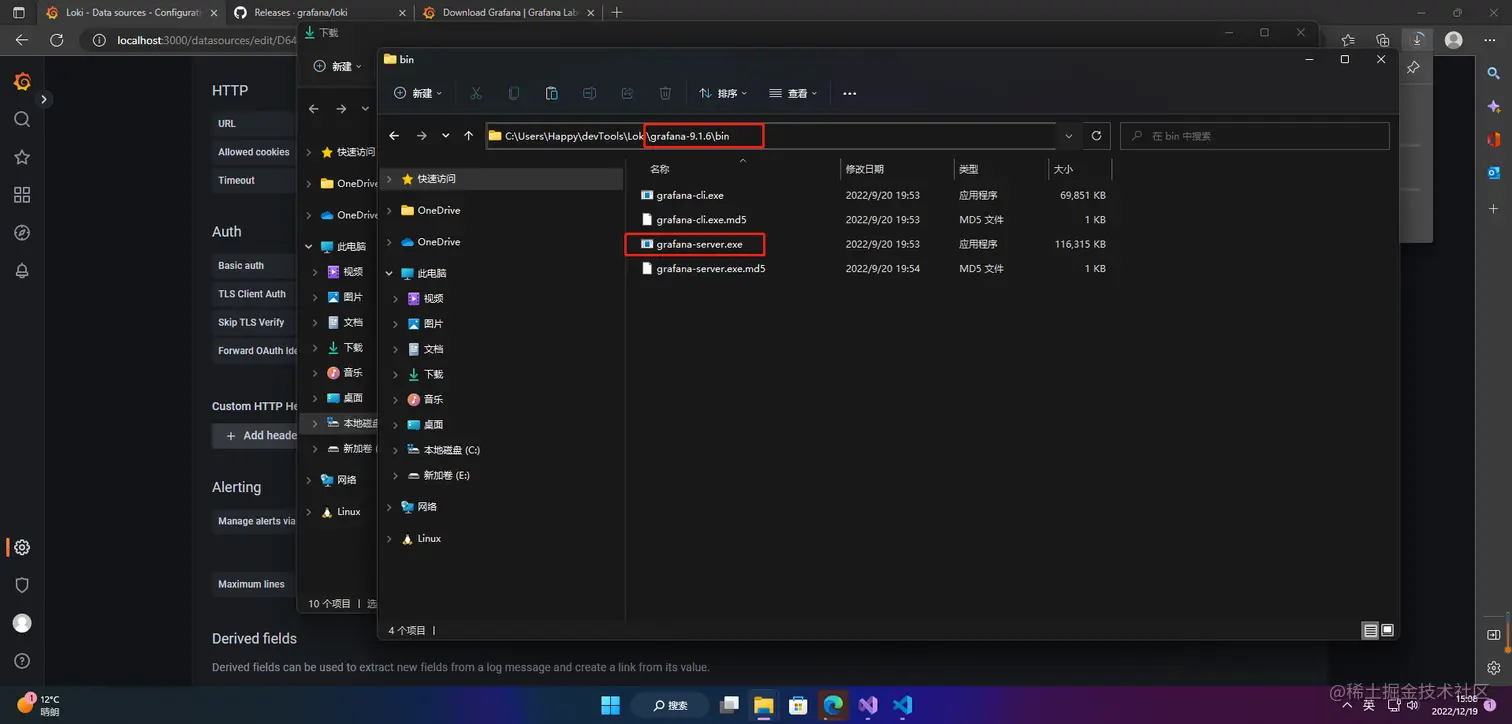The height and width of the screenshot is (724, 1512).
Task: Open the 新建 dropdown in bin window
Action: (418, 93)
